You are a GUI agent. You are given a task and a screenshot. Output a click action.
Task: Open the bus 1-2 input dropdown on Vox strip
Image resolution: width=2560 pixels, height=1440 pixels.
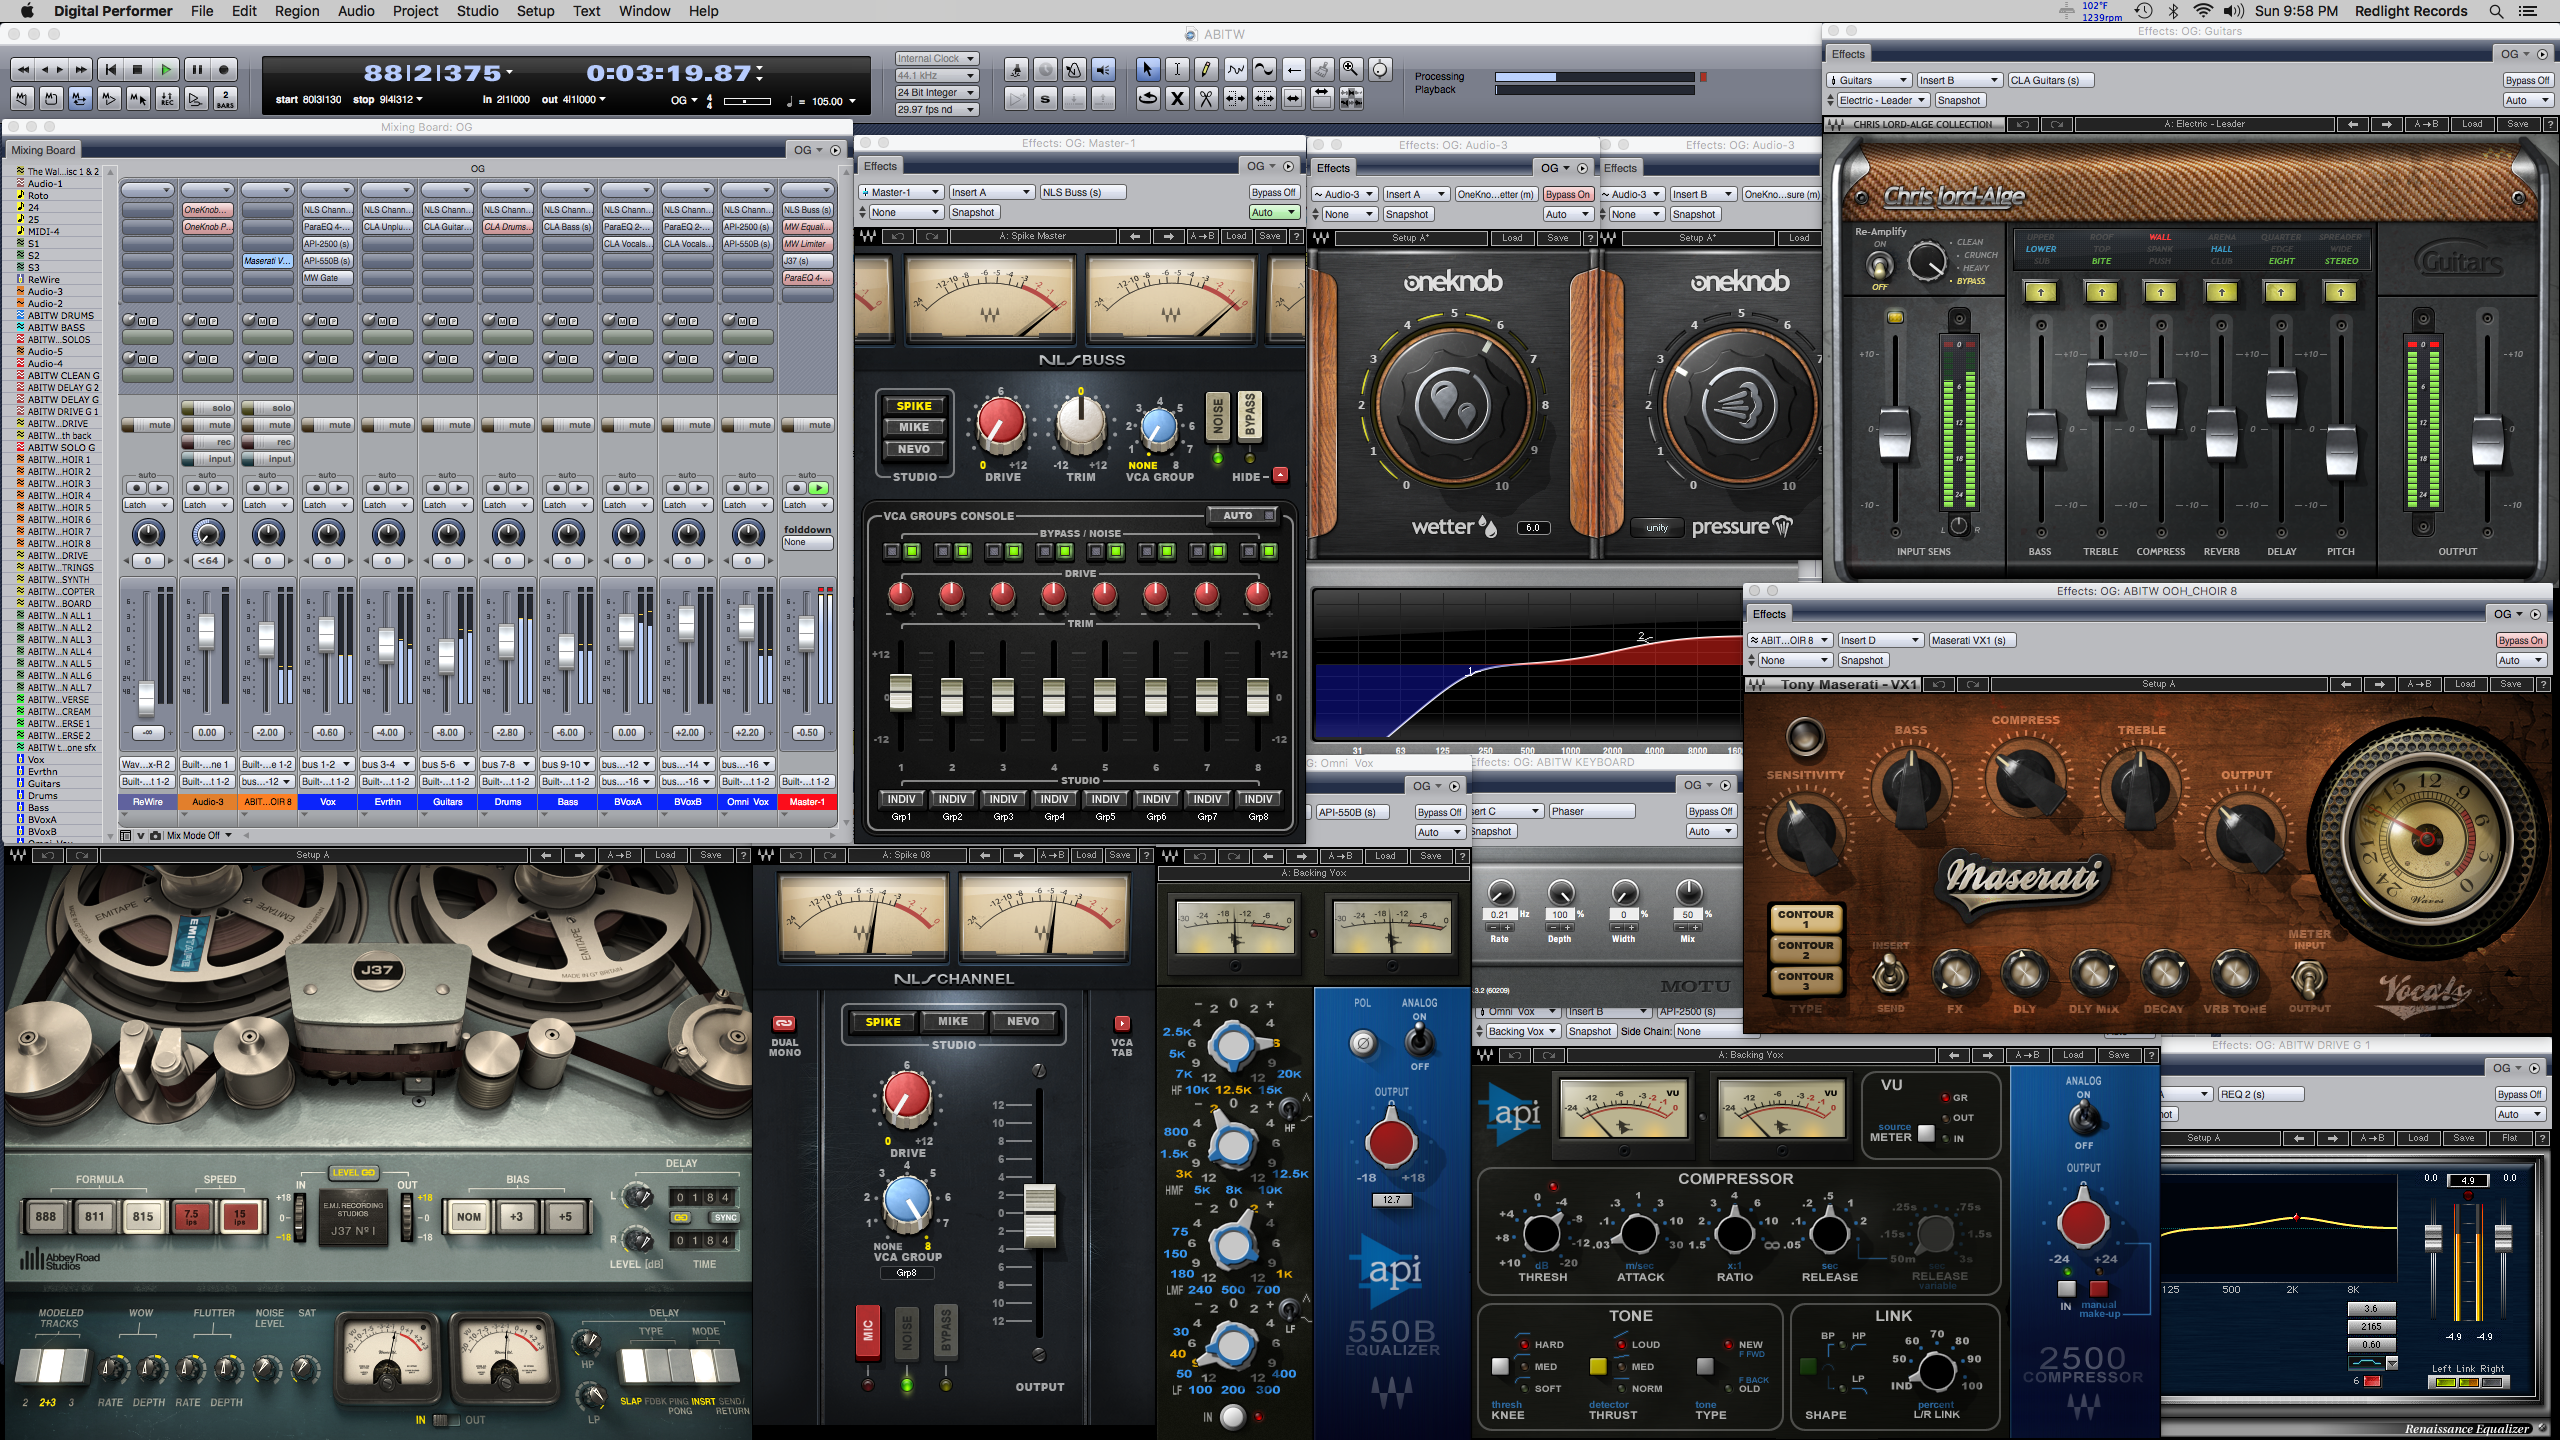tap(328, 764)
